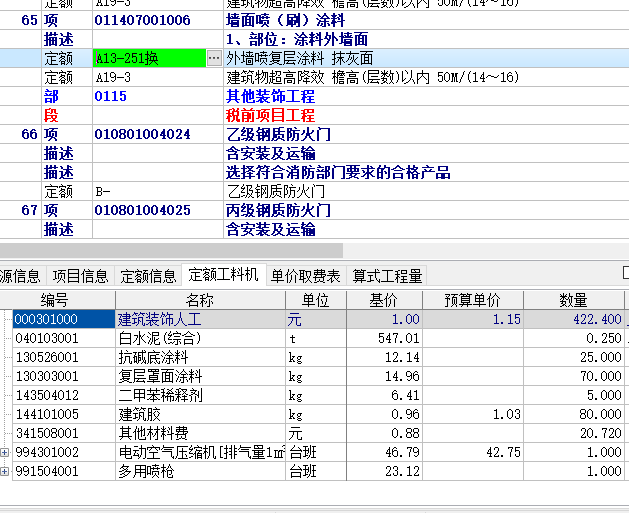Click the 预算单价 column header
Screen dimensions: 629x513
point(473,300)
